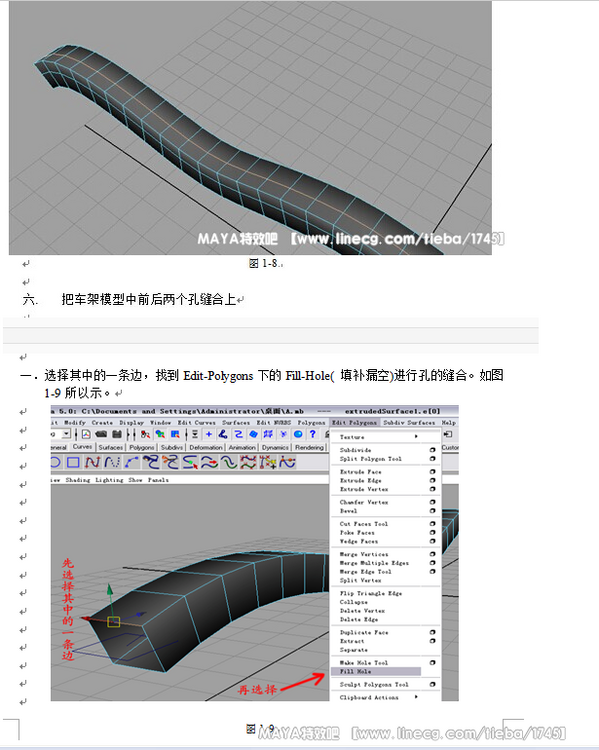Open the Edit NURBS menu
This screenshot has width=599, height=750.
coord(274,423)
